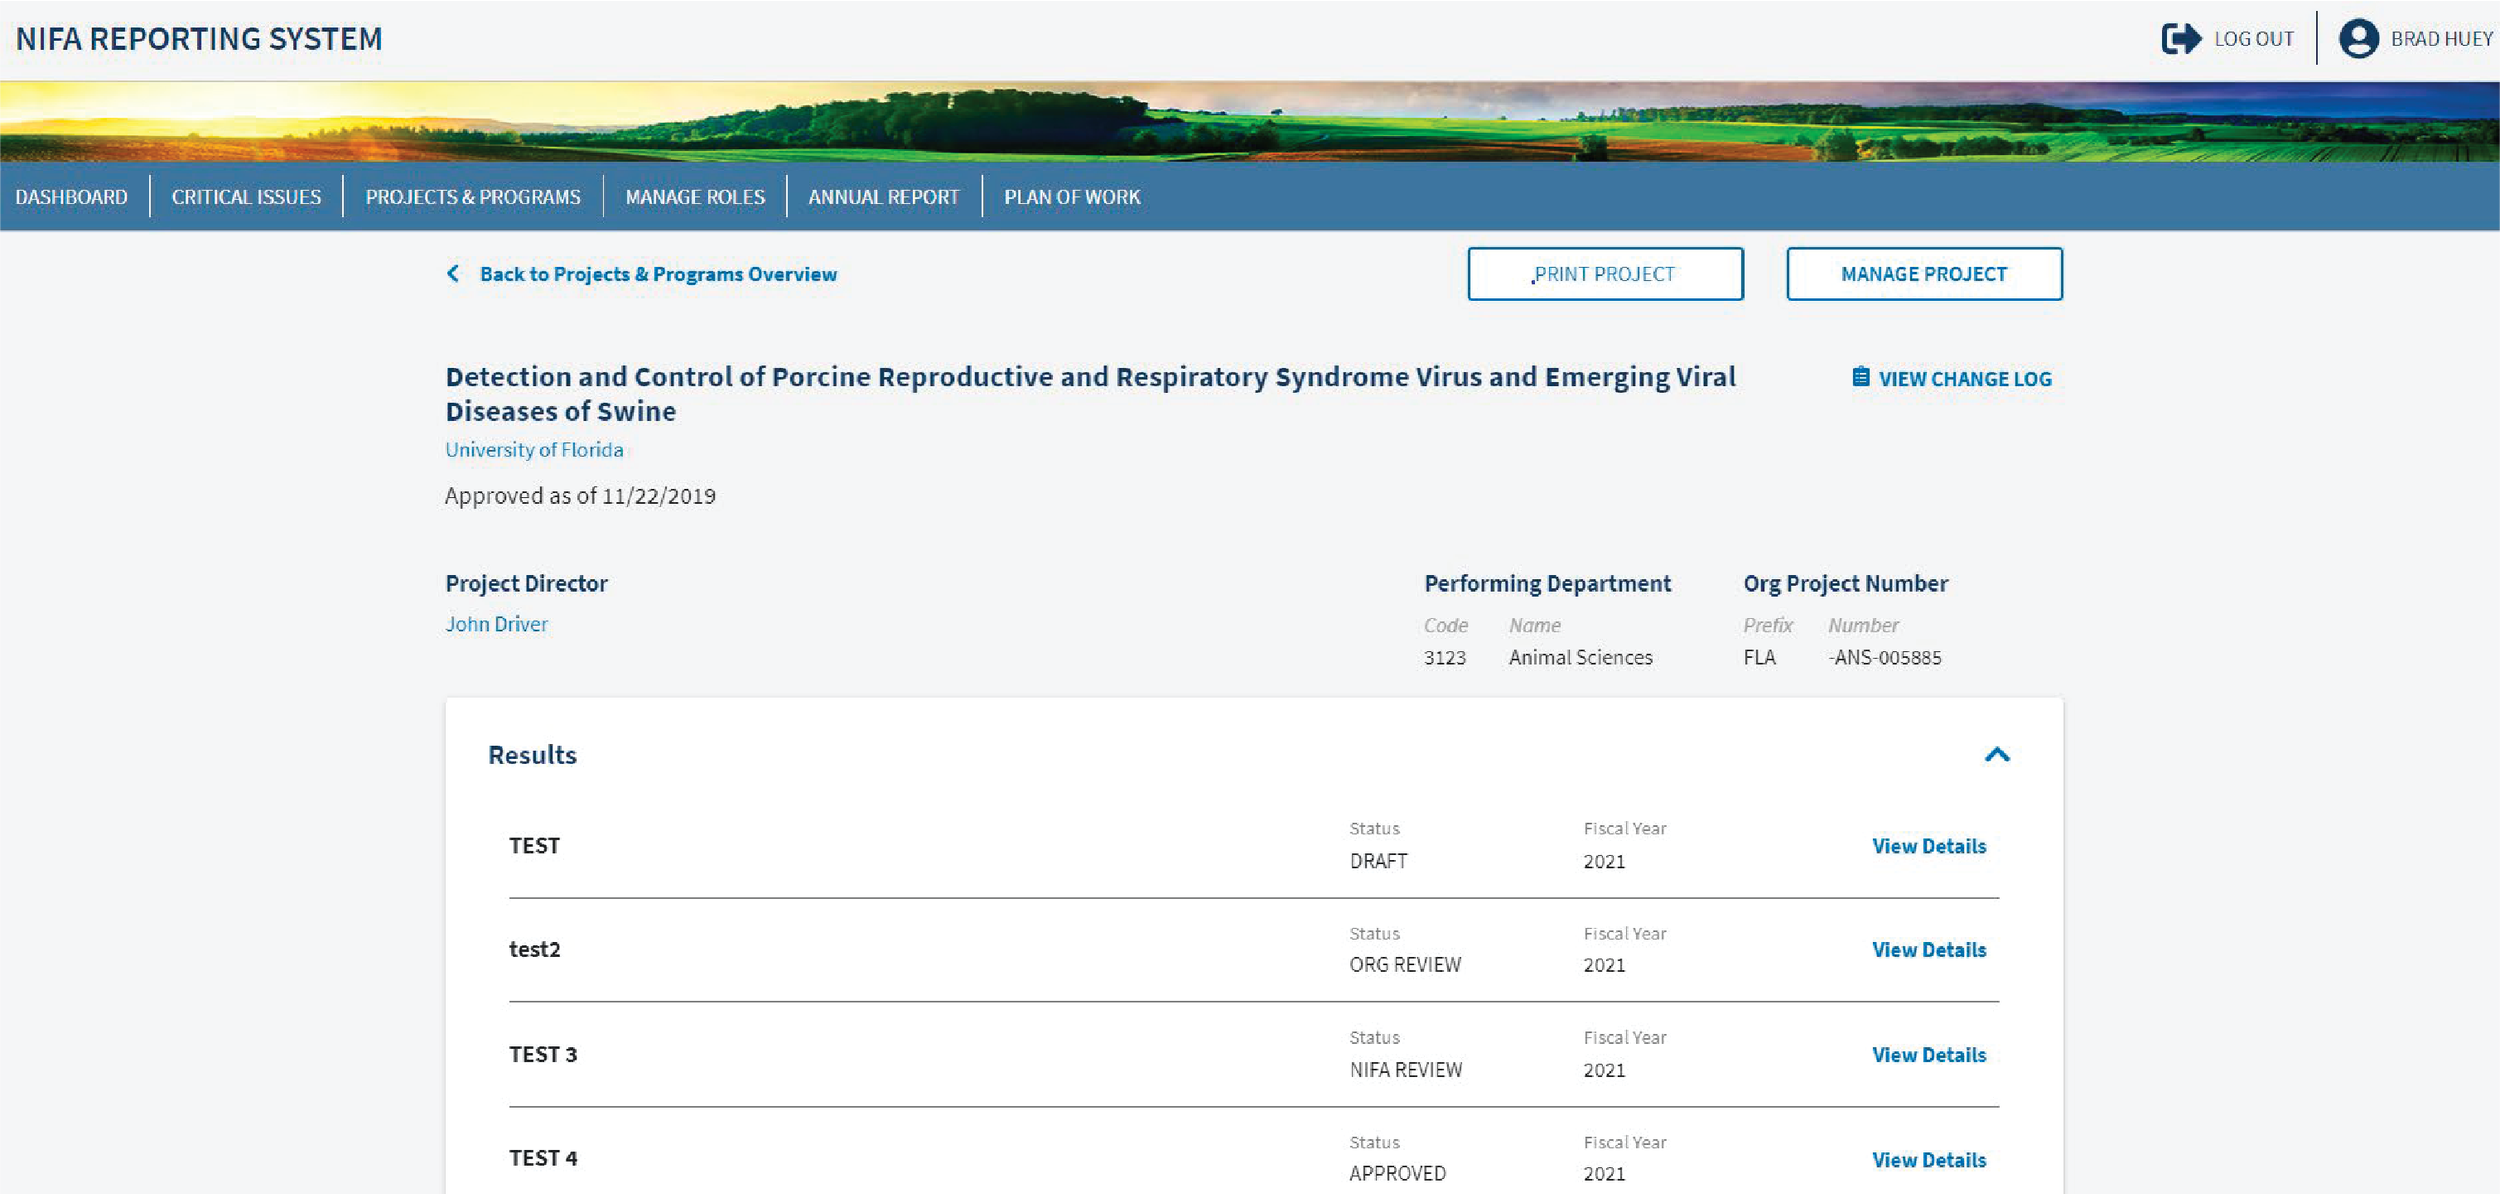The height and width of the screenshot is (1194, 2500).
Task: Open Projects & Programs menu
Action: (x=472, y=197)
